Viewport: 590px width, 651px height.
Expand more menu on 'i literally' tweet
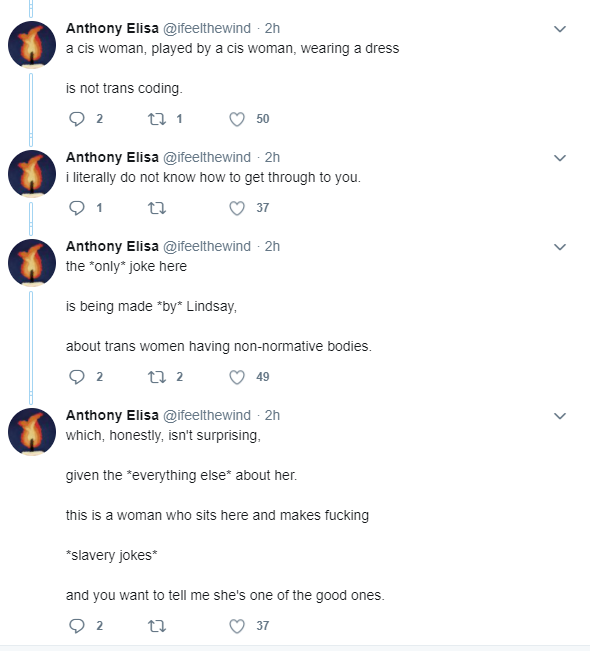(560, 158)
